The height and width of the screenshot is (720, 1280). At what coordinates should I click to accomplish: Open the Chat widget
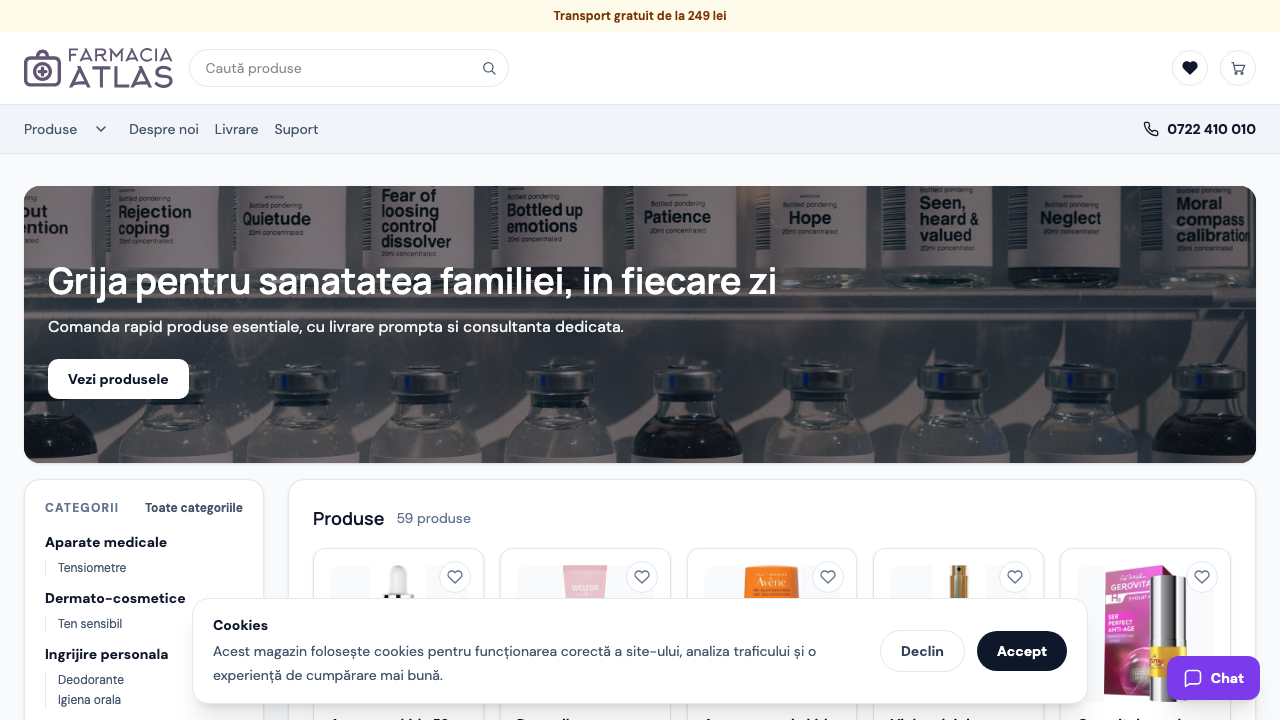1213,678
